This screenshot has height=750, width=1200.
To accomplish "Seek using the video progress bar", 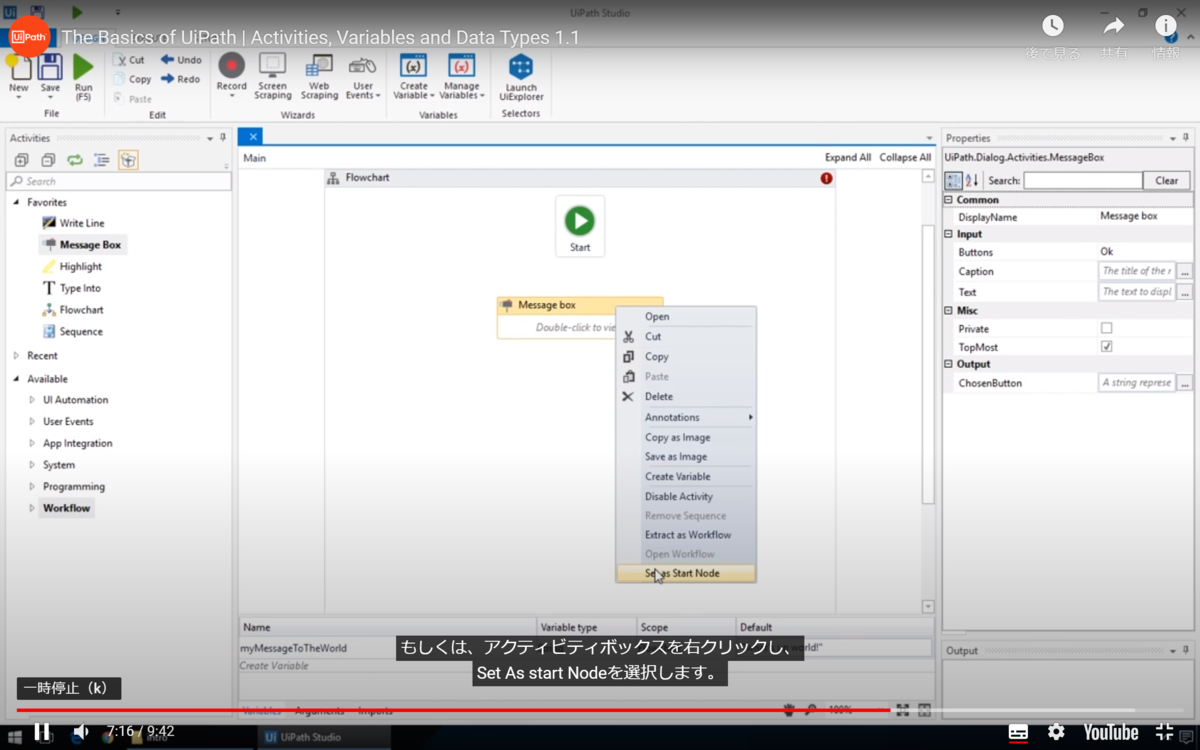I will pos(600,710).
